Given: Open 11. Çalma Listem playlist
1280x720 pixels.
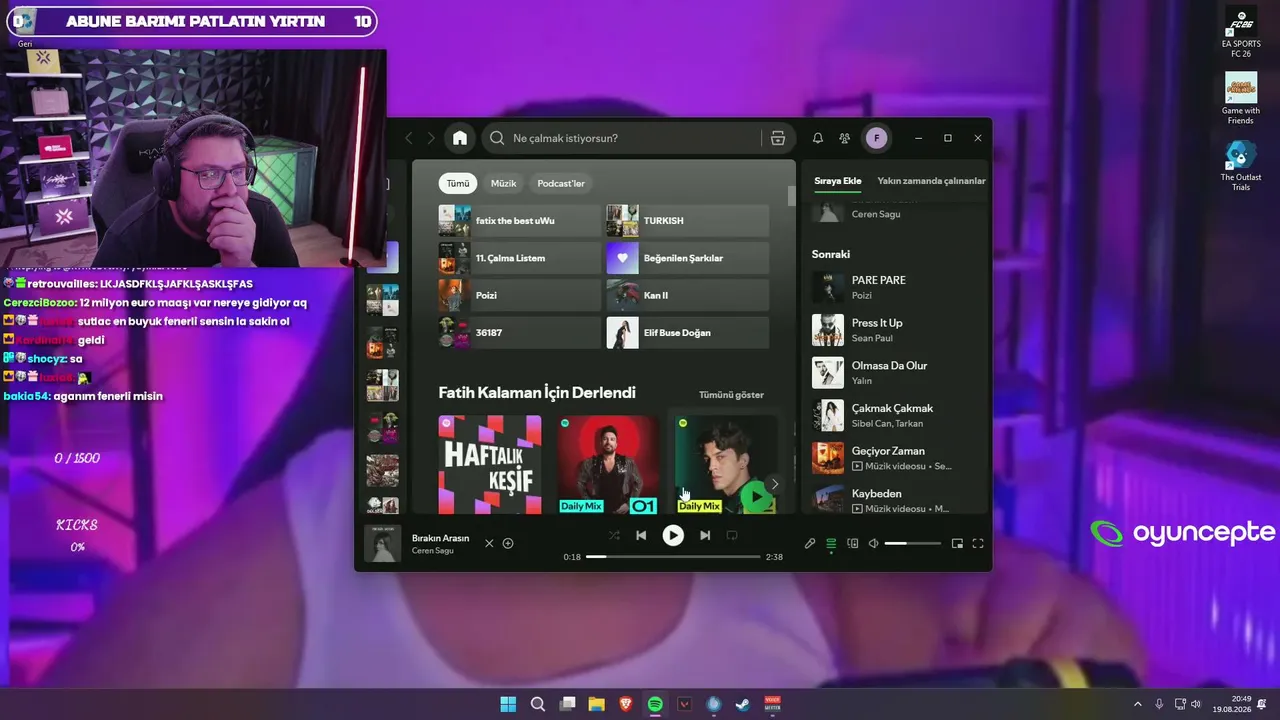Looking at the screenshot, I should point(520,258).
